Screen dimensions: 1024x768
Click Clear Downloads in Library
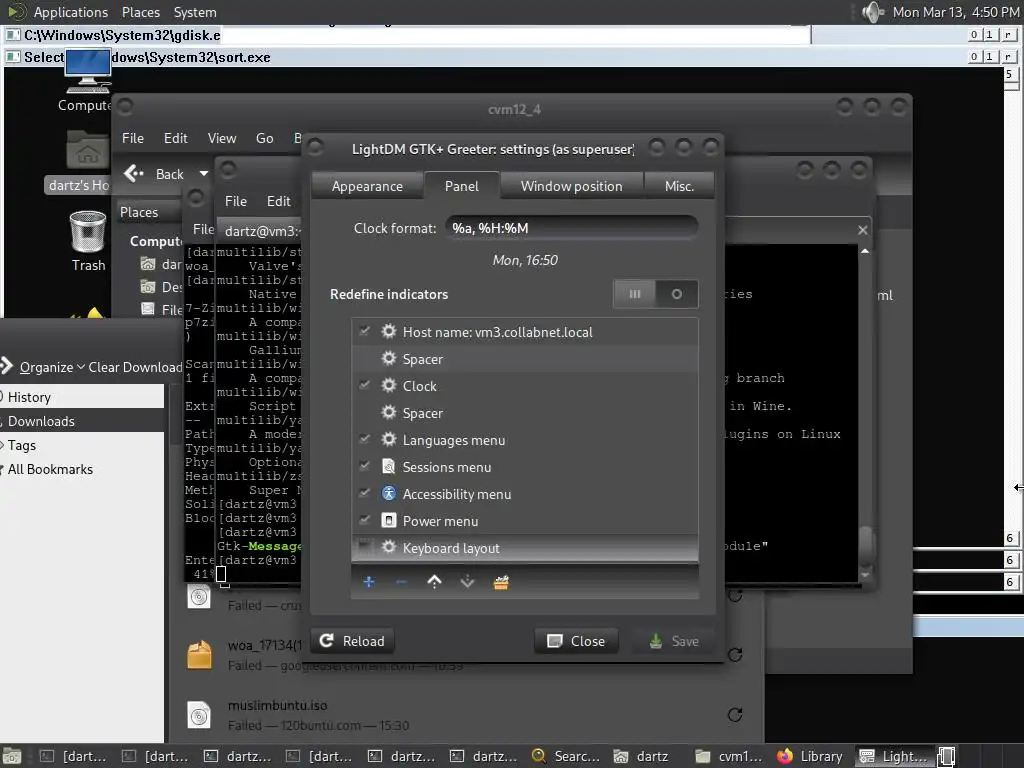pyautogui.click(x=135, y=367)
